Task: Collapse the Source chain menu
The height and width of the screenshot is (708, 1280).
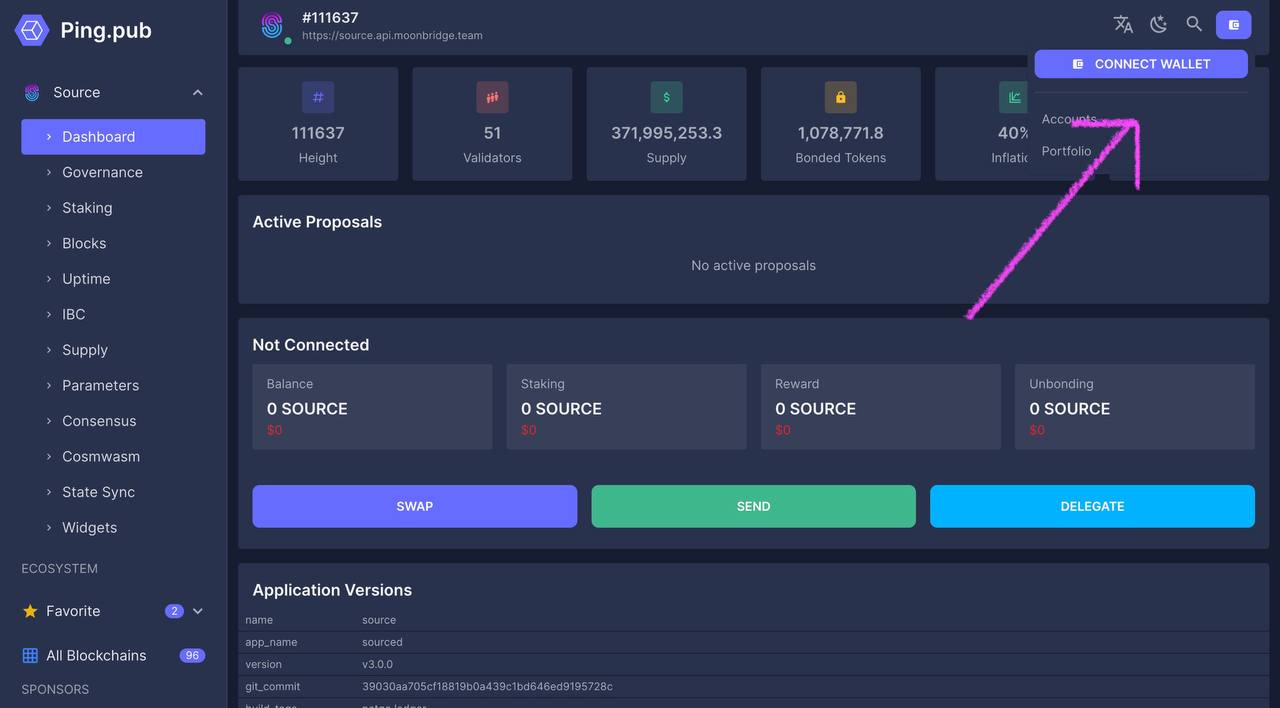Action: click(197, 93)
